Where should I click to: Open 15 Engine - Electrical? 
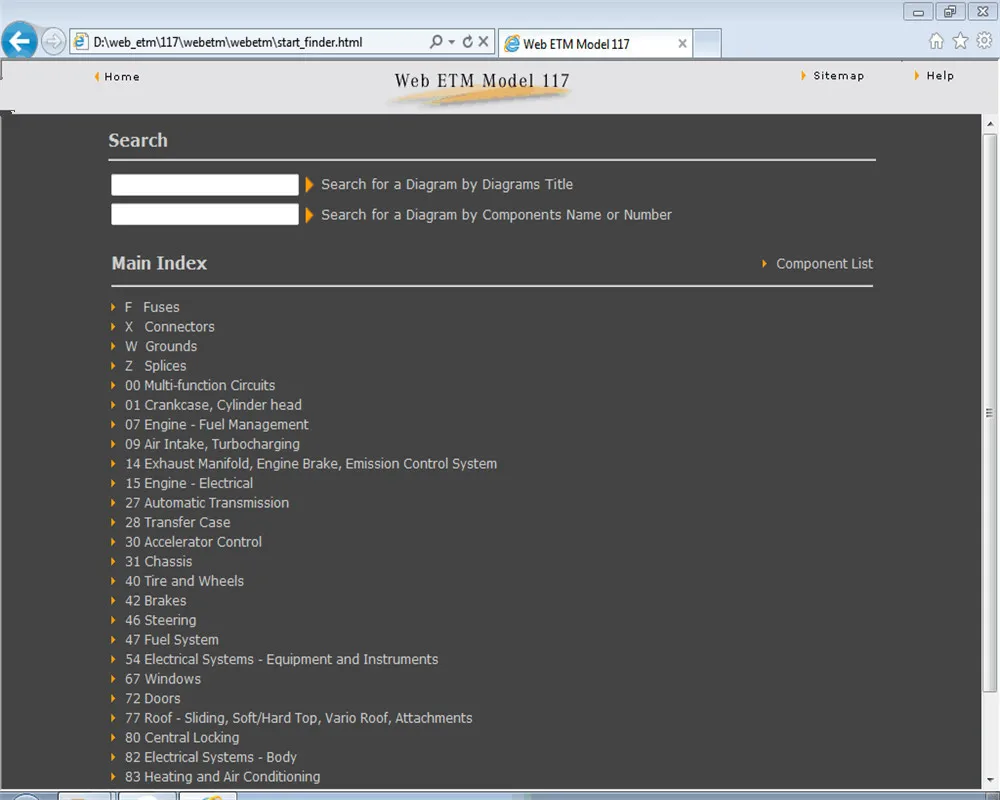point(189,484)
